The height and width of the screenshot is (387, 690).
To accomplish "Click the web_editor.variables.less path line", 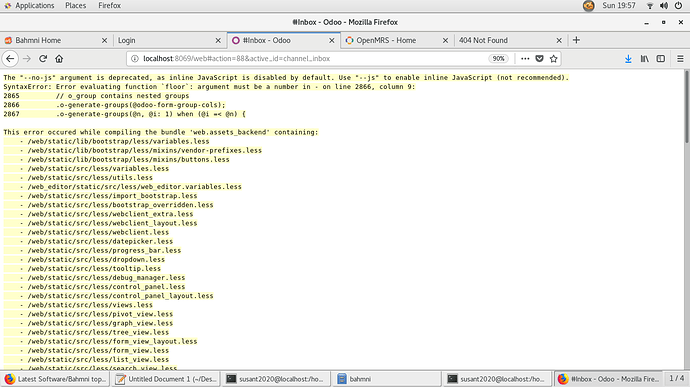I will point(135,187).
